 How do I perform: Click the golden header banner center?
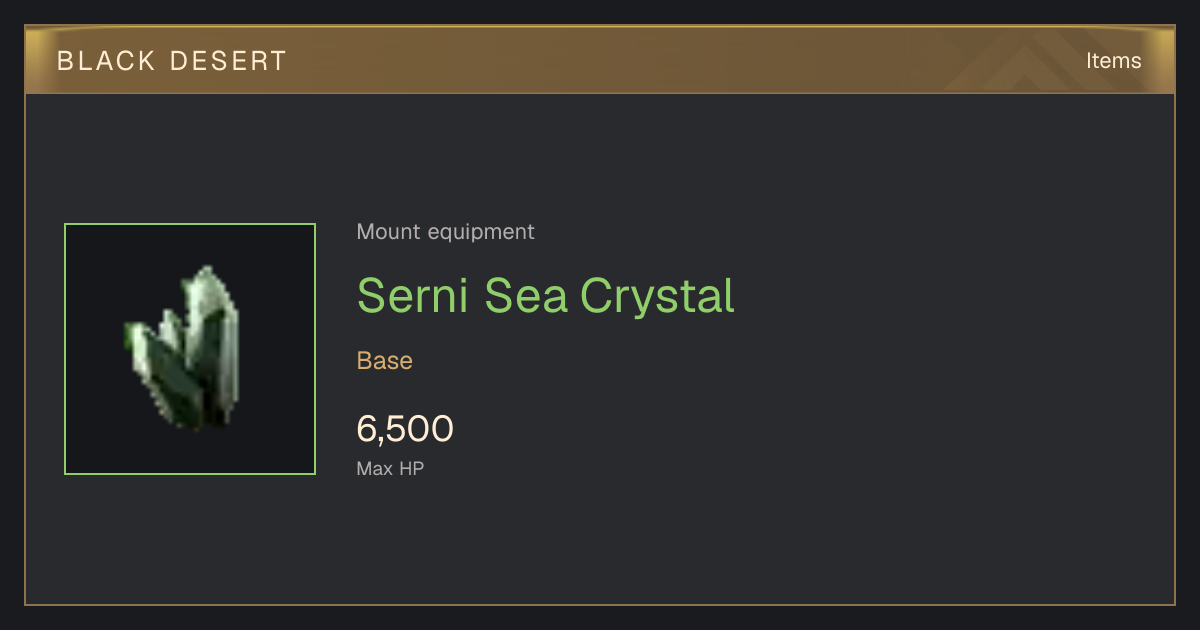600,60
